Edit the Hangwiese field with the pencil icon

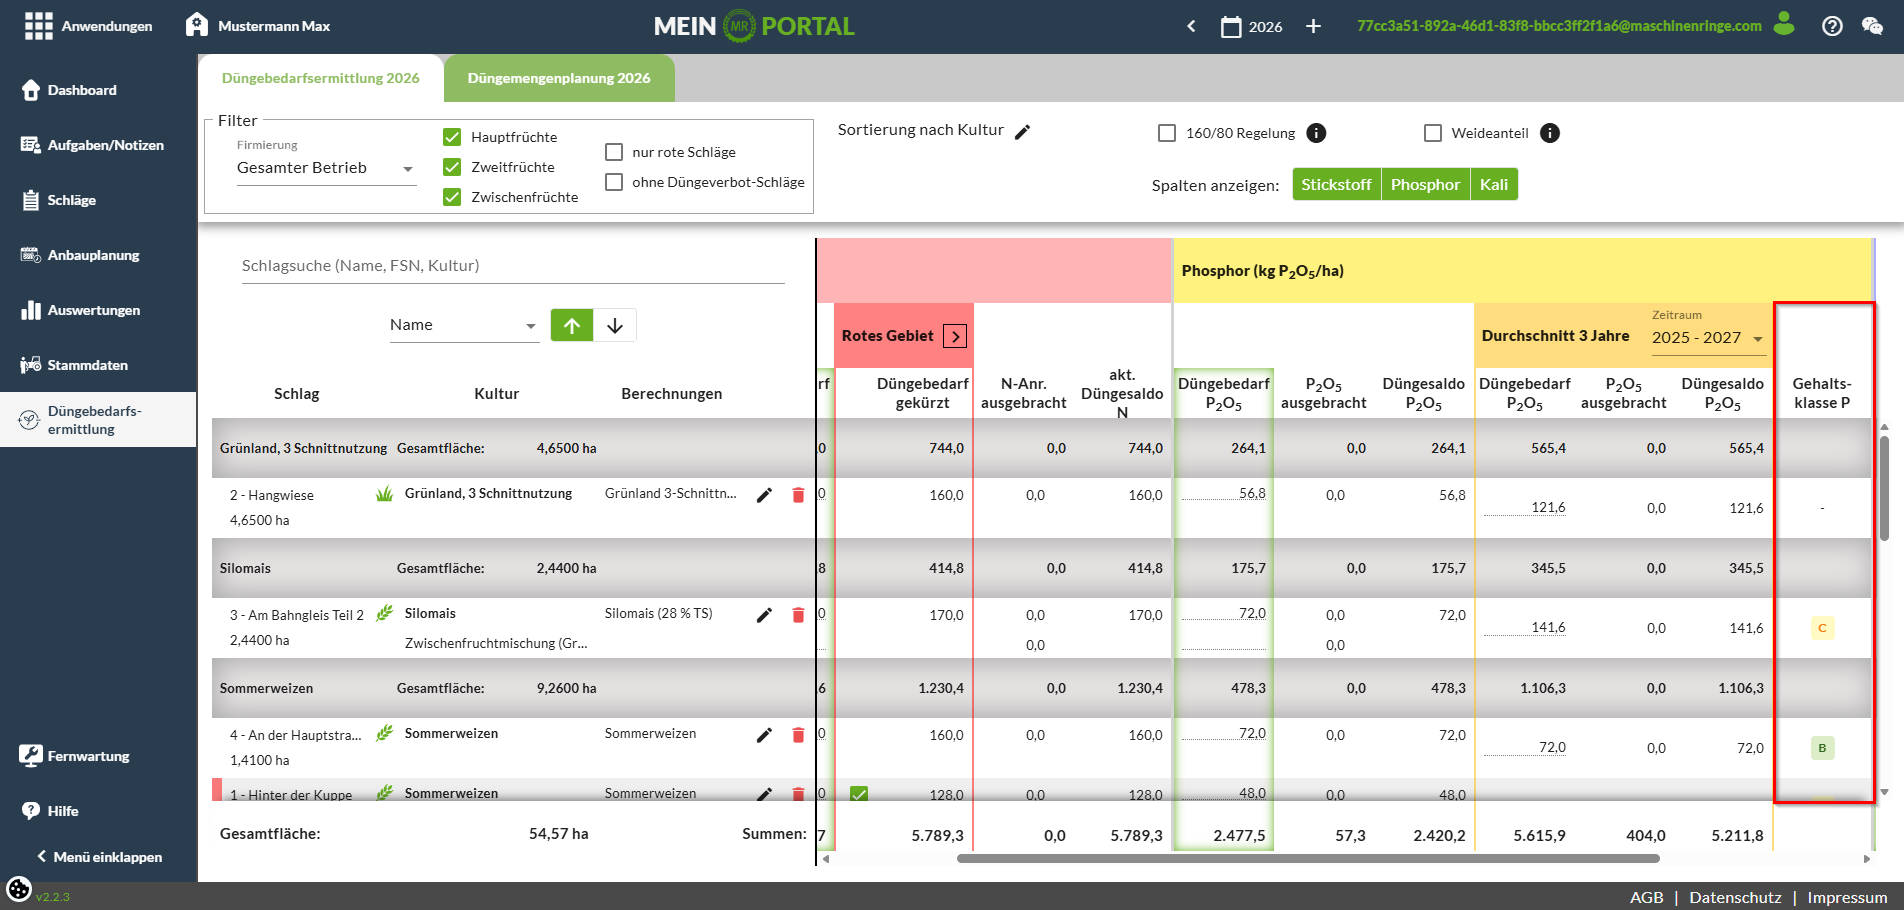click(764, 495)
